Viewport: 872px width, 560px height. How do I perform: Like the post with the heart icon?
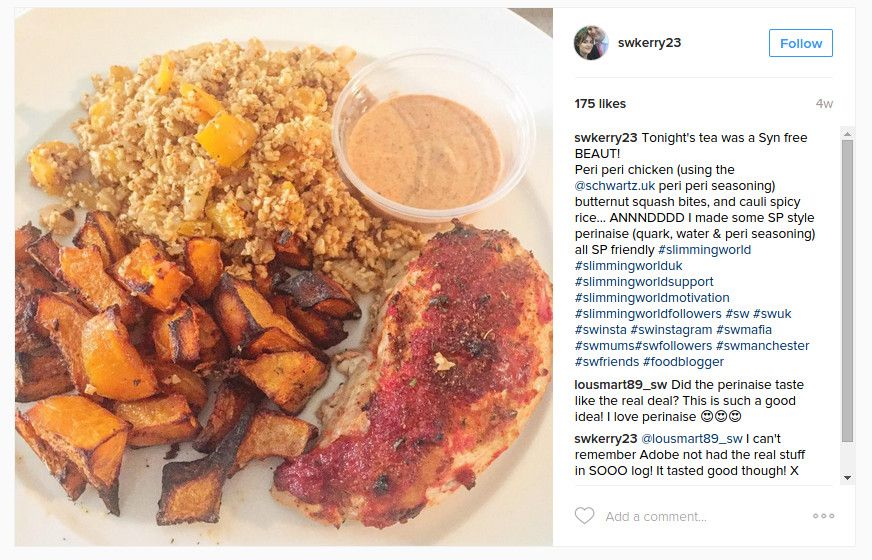584,516
